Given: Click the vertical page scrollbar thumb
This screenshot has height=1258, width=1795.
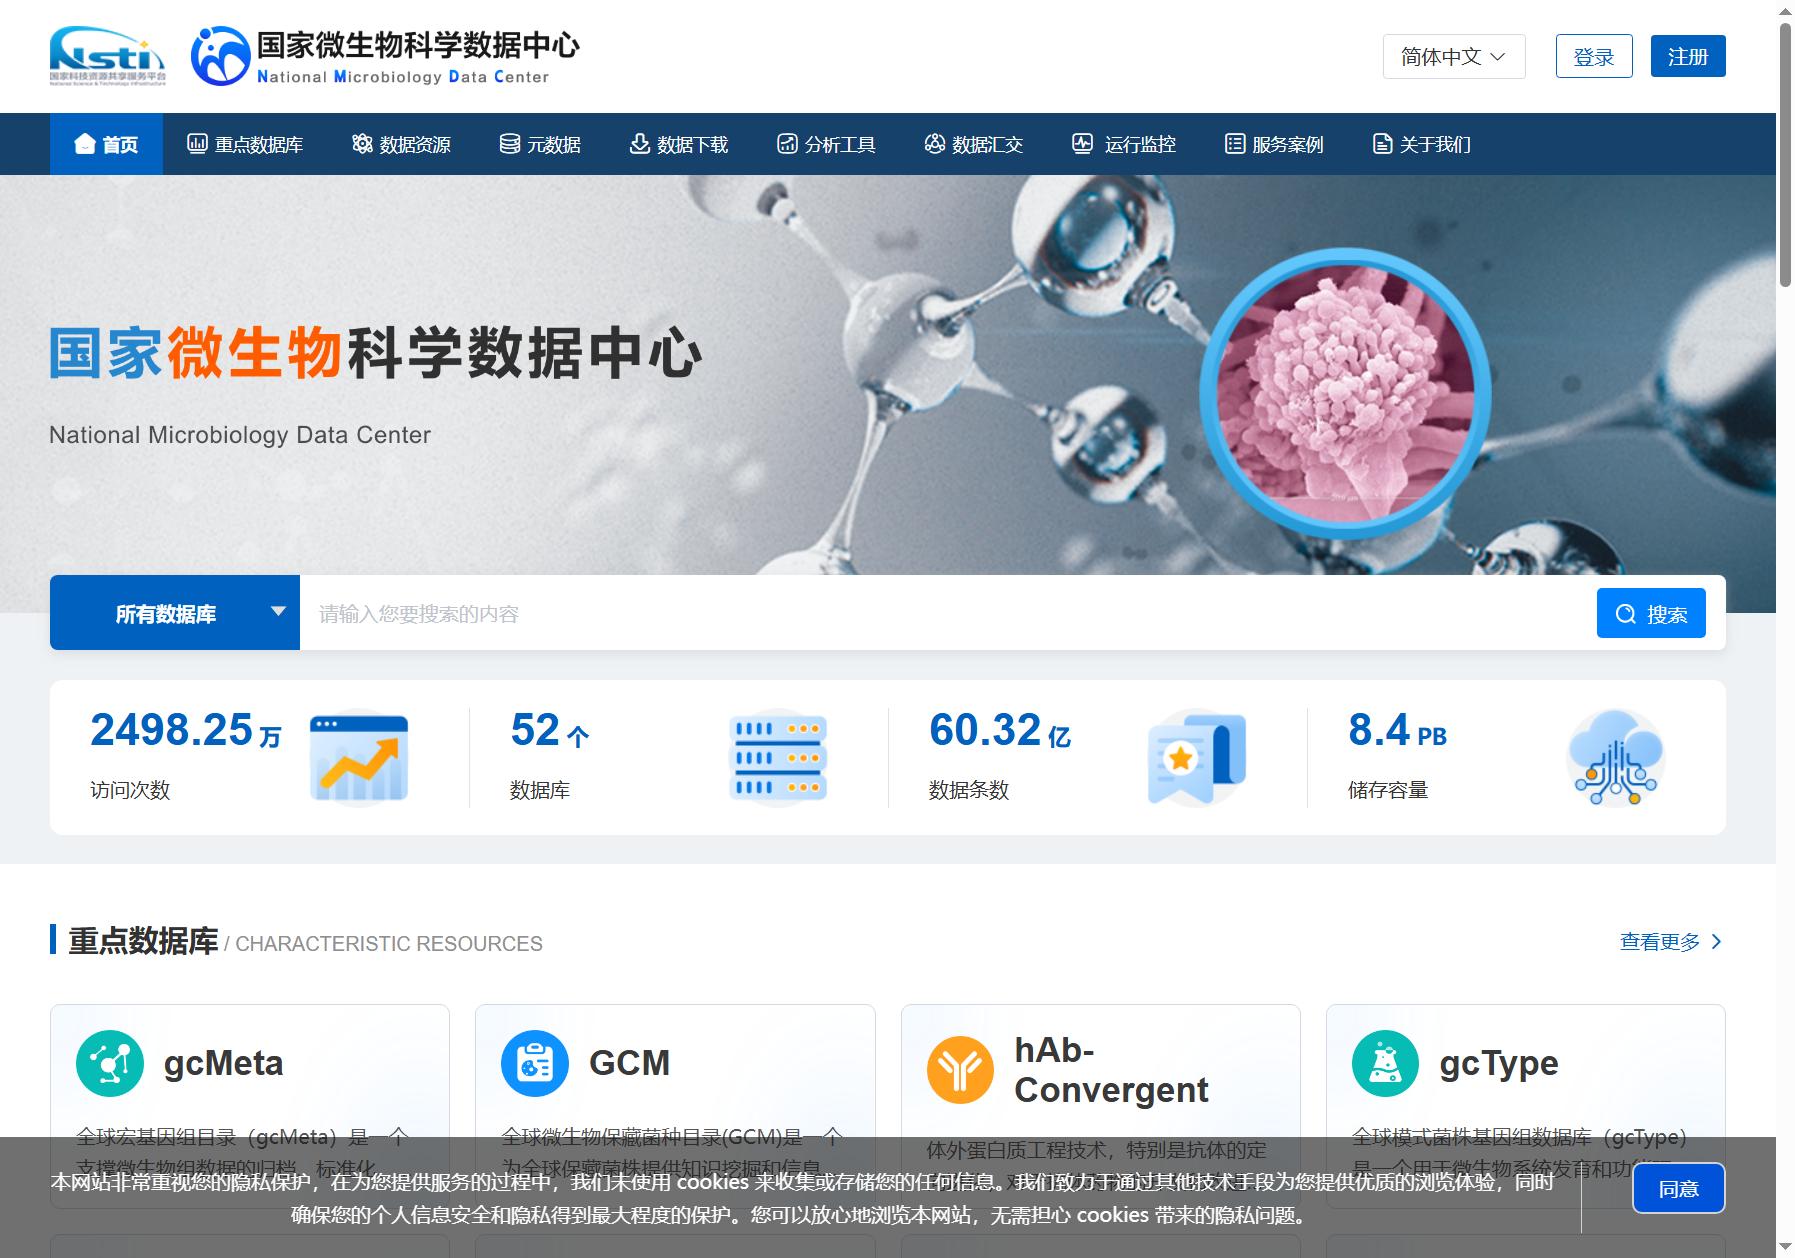Looking at the screenshot, I should 1785,155.
